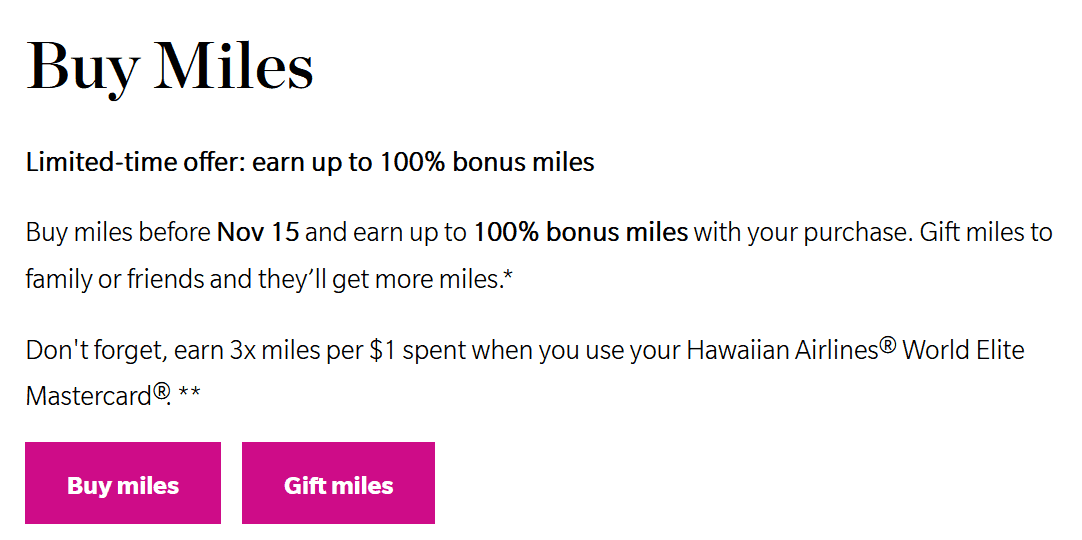Click 'Gift miles to' in the paragraph
Viewport: 1082px width, 540px height.
pyautogui.click(x=986, y=233)
